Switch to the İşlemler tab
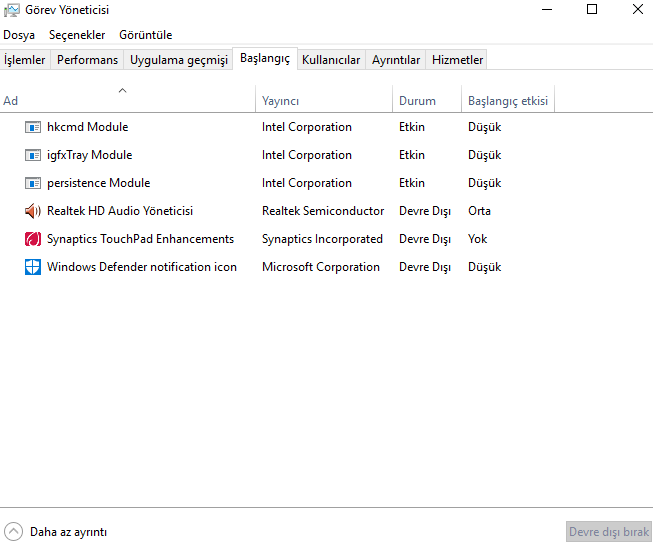Image resolution: width=653 pixels, height=544 pixels. pyautogui.click(x=25, y=60)
